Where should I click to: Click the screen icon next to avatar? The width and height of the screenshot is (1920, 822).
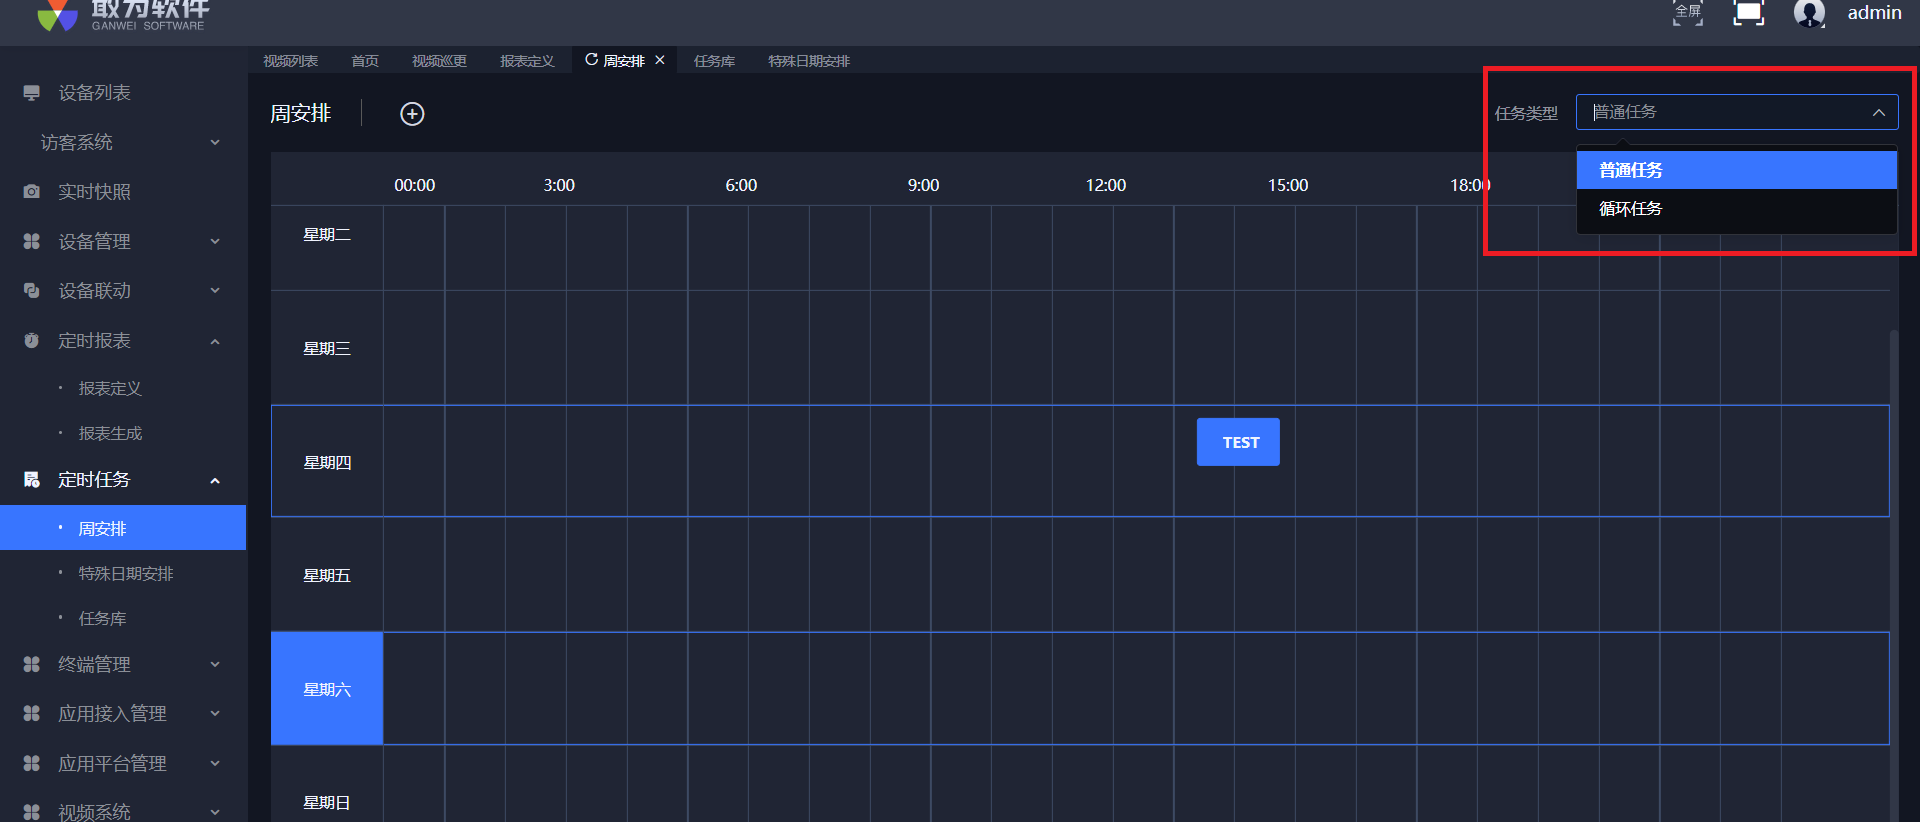click(1748, 13)
